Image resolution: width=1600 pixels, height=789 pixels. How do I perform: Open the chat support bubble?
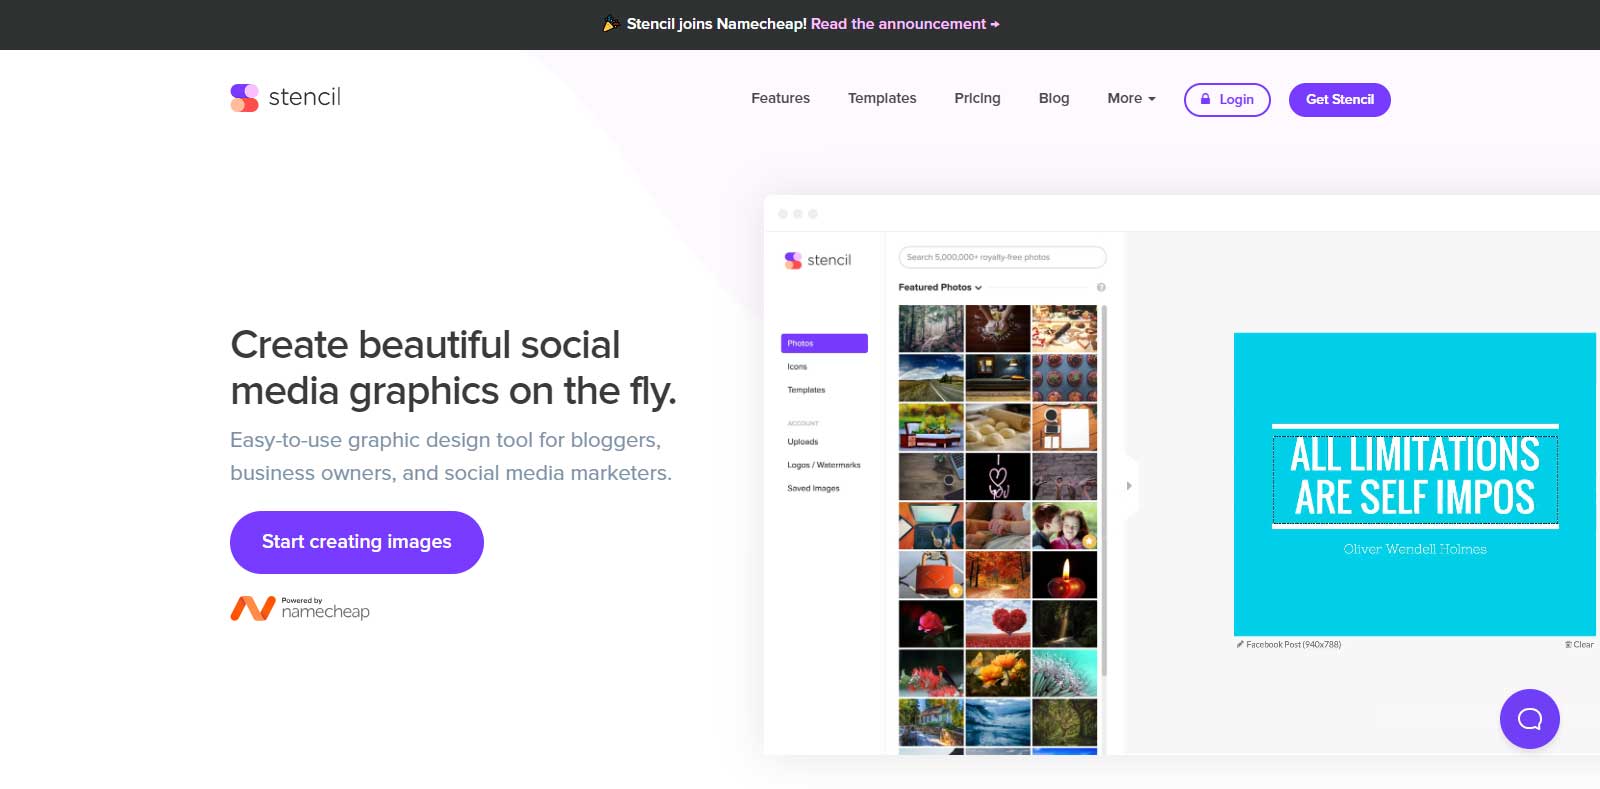[1529, 718]
